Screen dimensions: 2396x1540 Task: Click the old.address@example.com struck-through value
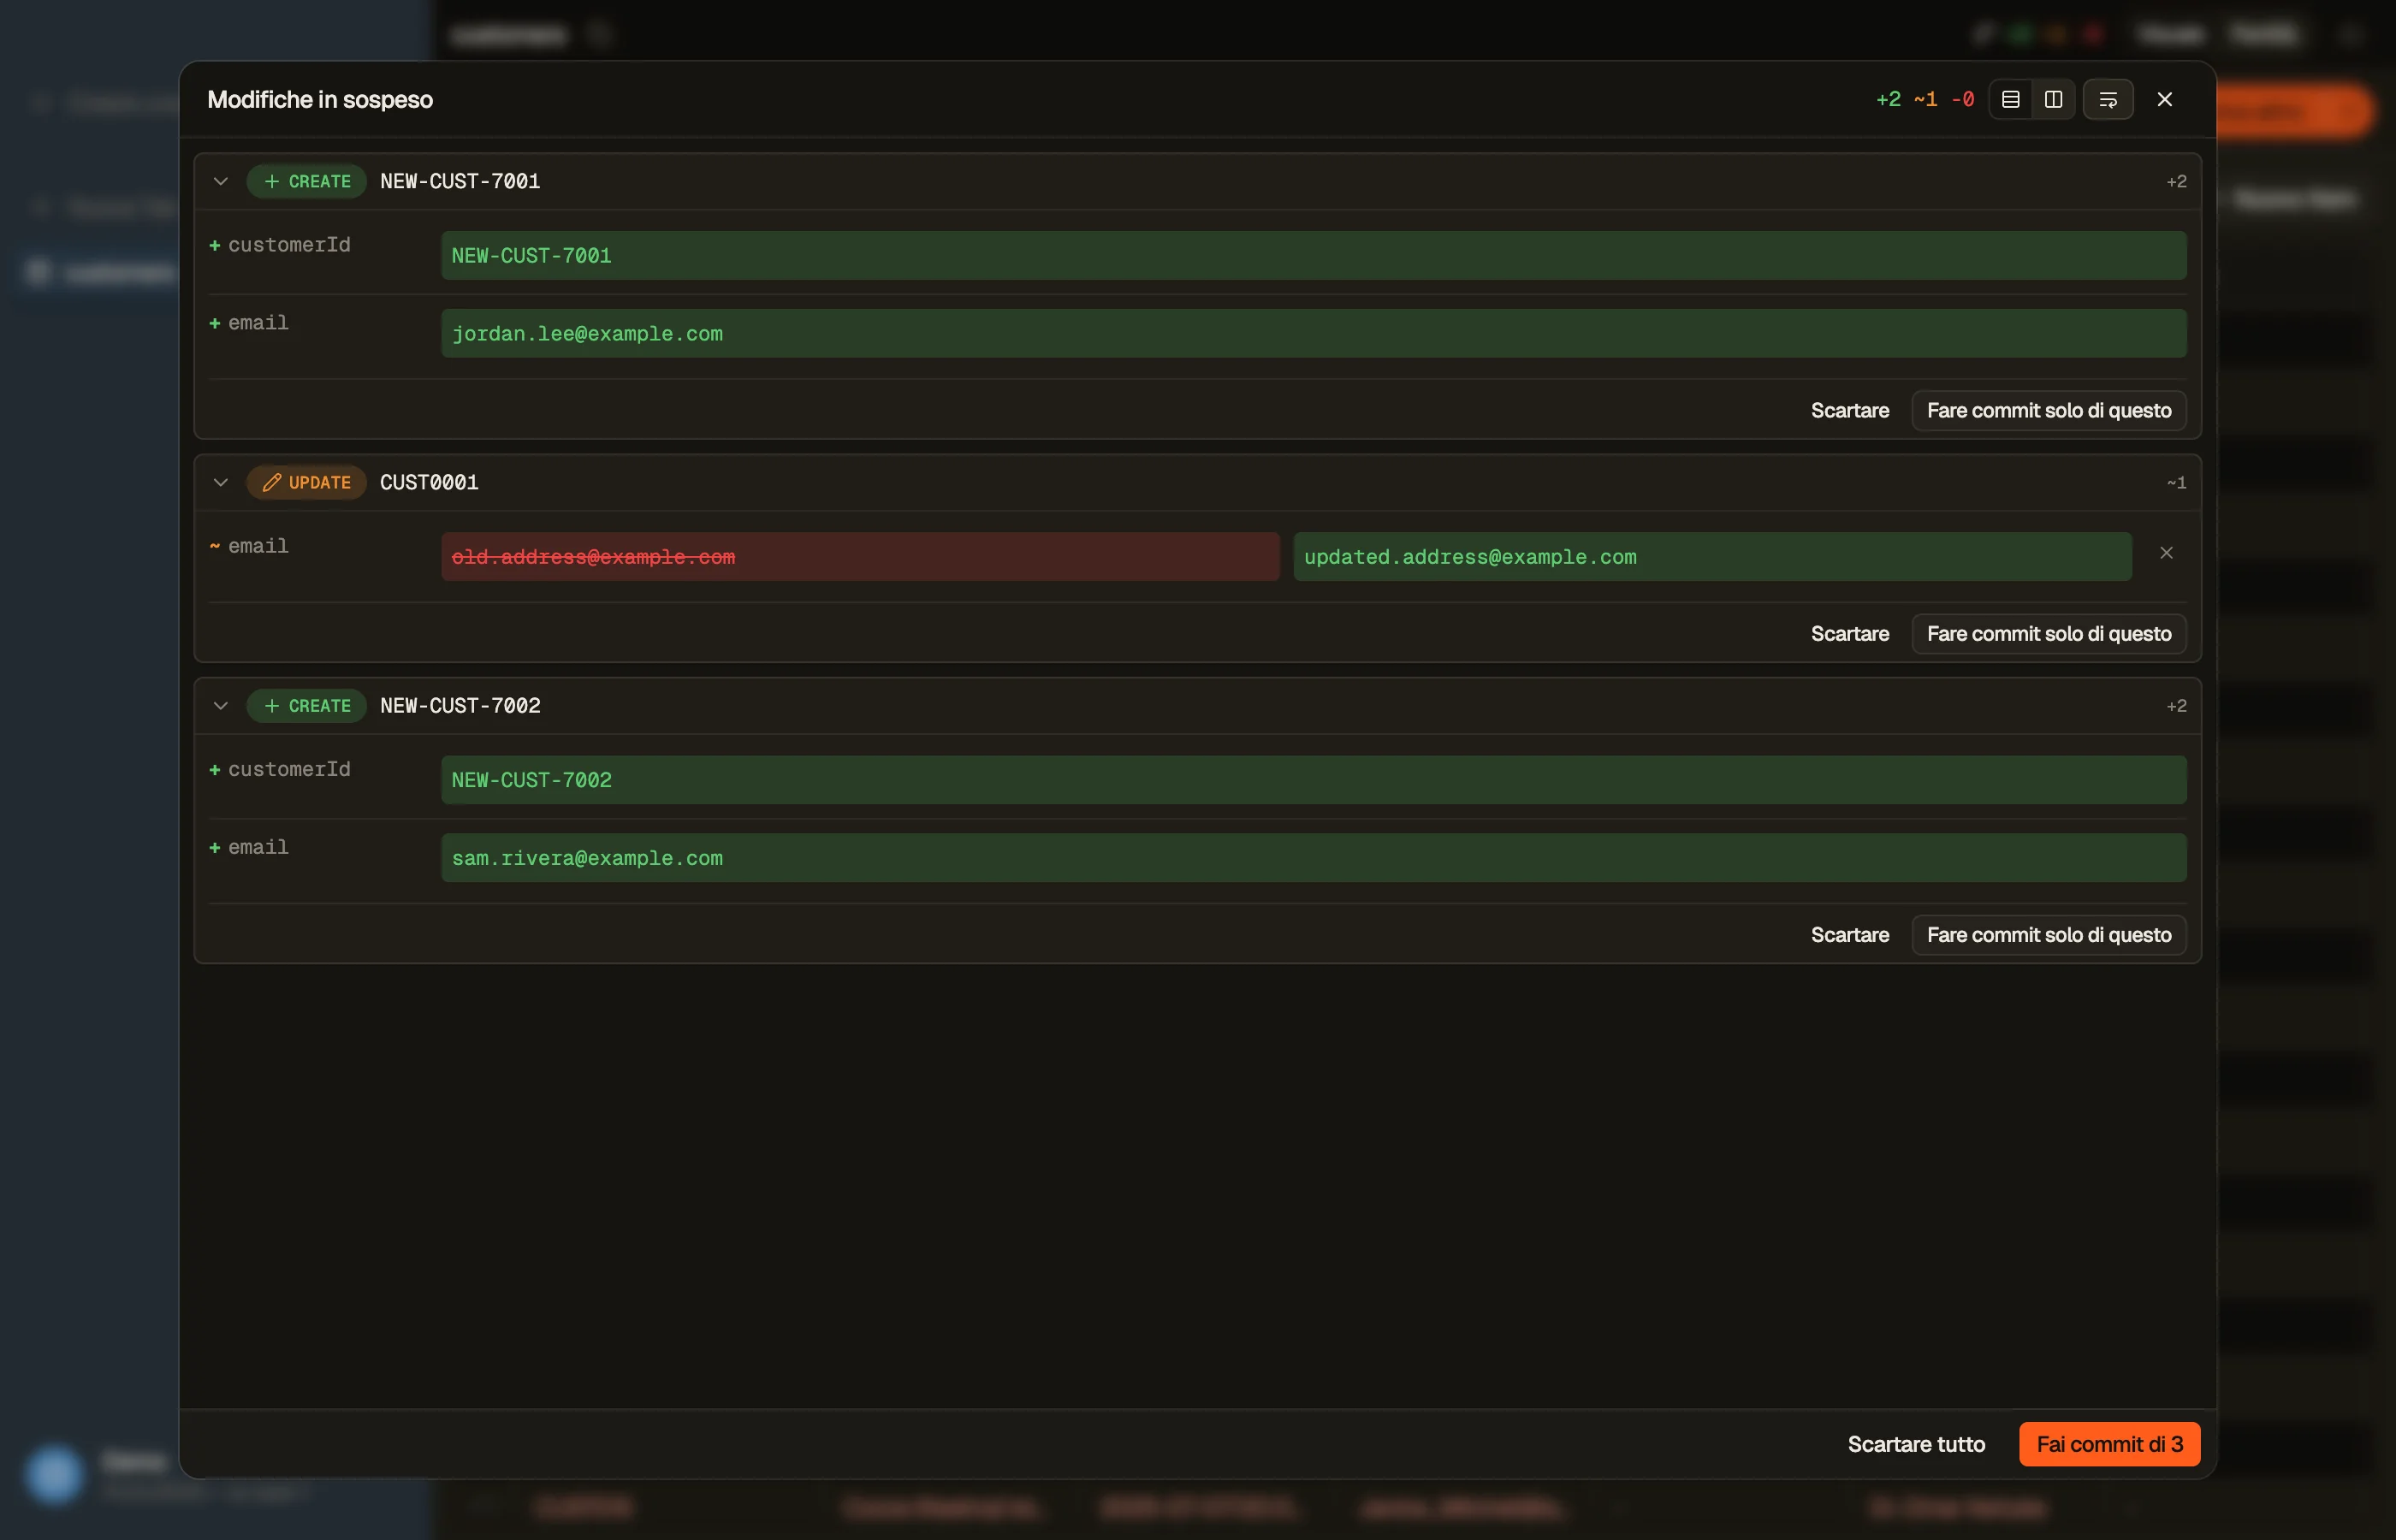point(860,556)
